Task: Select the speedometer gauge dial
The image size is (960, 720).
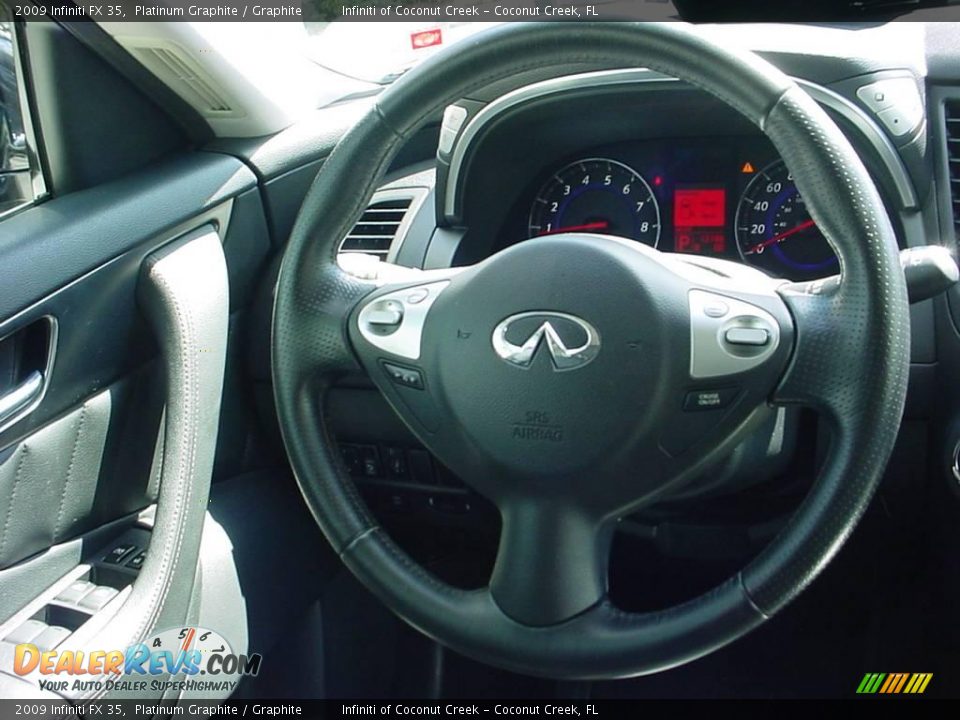Action: [x=786, y=216]
